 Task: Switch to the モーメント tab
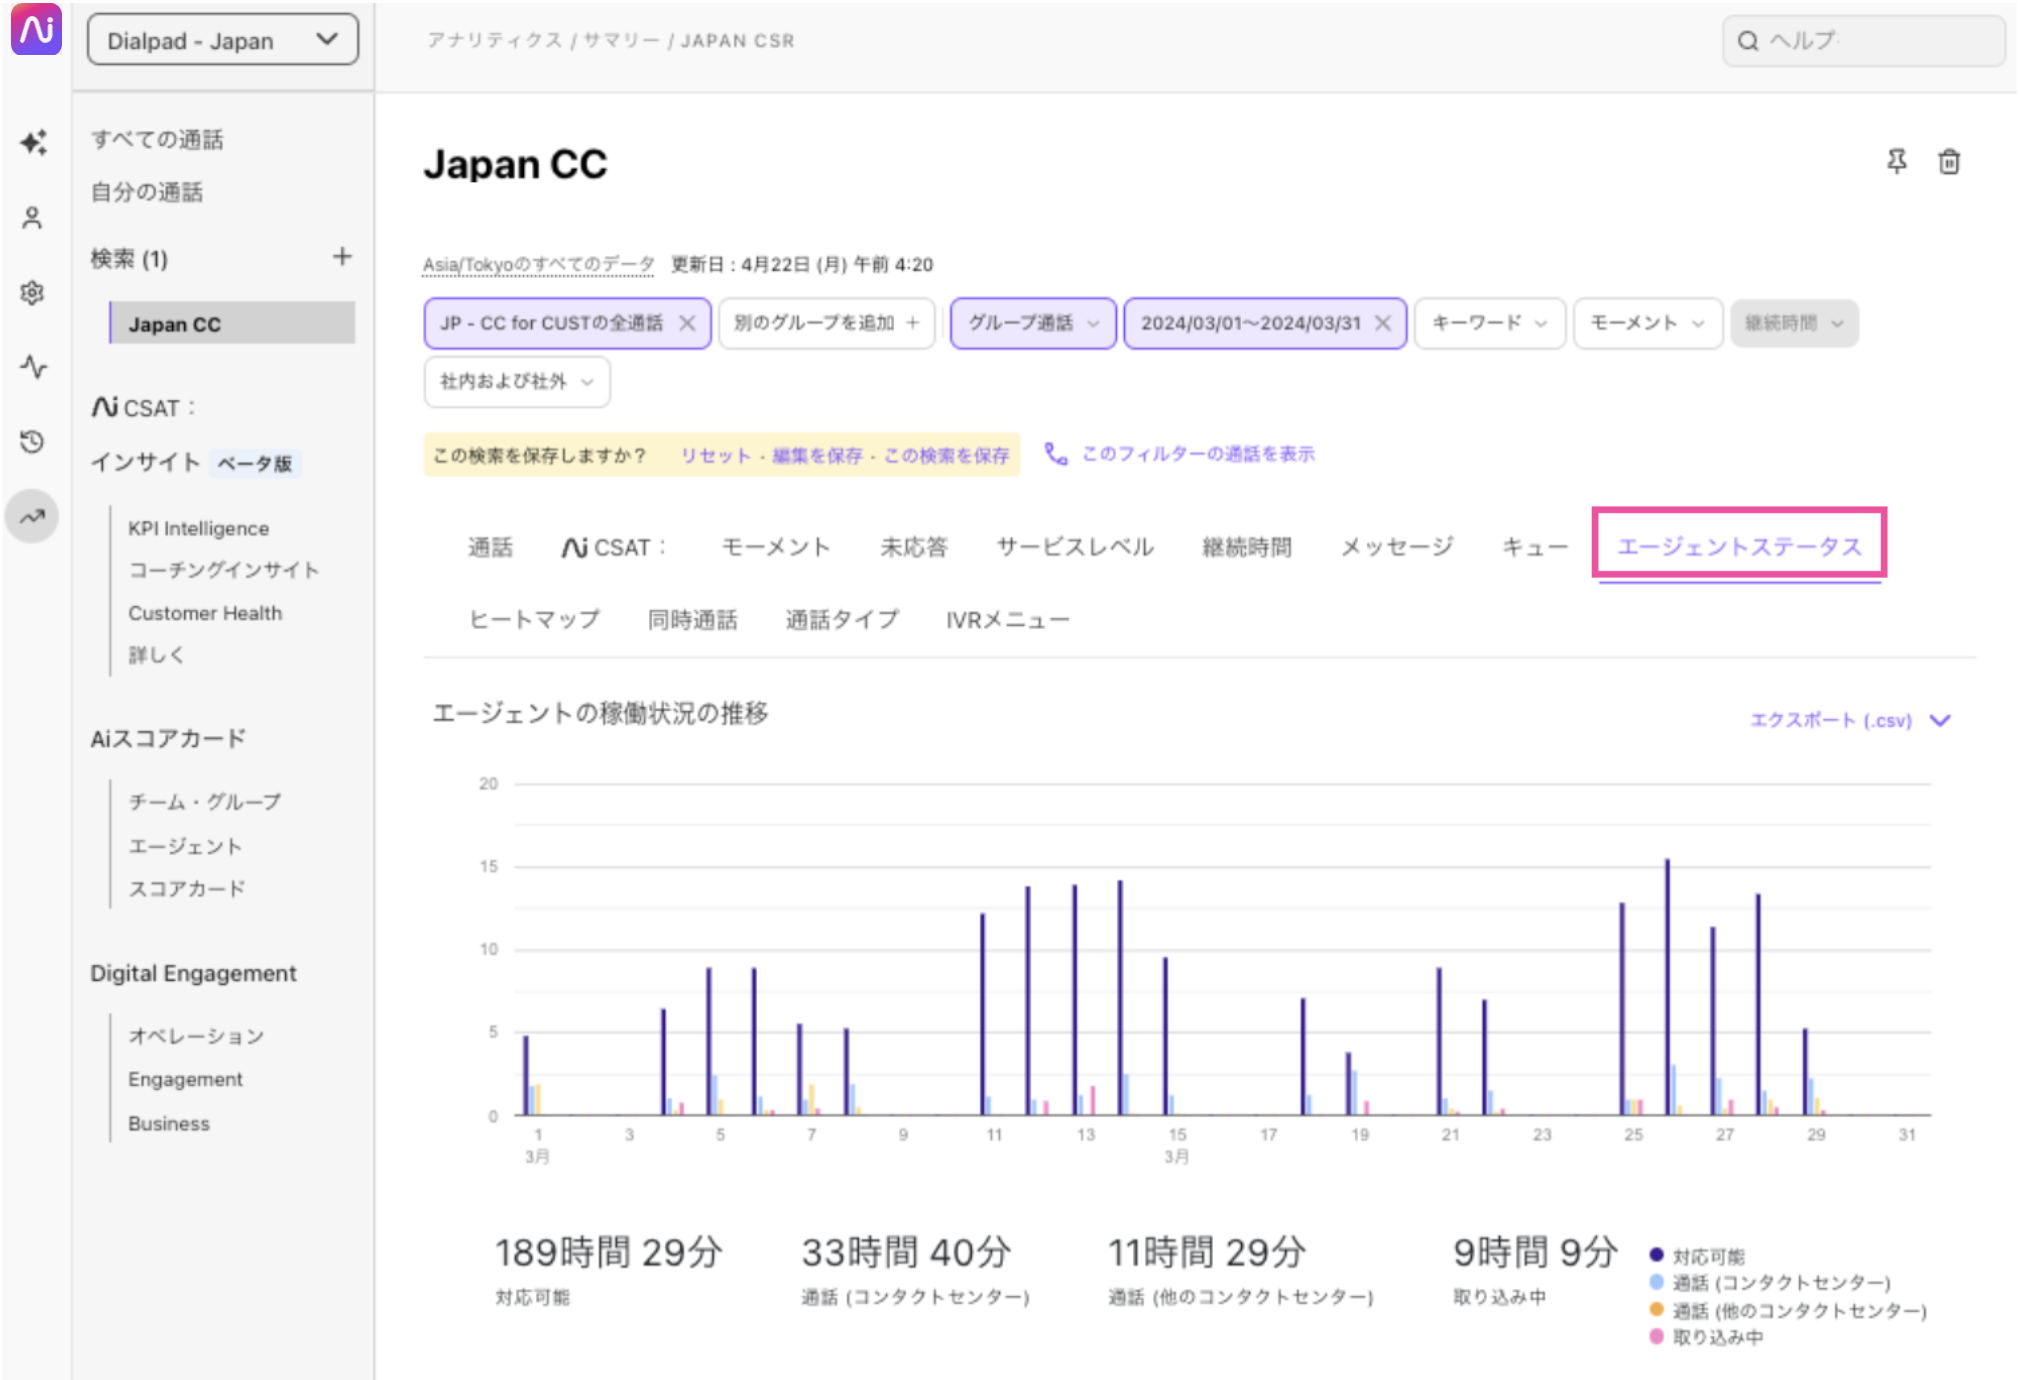776,547
